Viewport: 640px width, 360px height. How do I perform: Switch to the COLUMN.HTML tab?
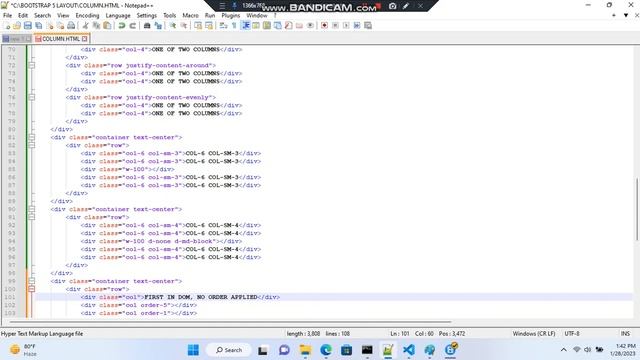click(61, 39)
